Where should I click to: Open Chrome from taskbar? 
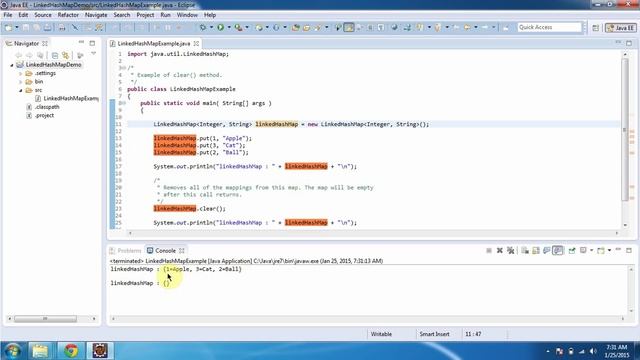(71, 351)
